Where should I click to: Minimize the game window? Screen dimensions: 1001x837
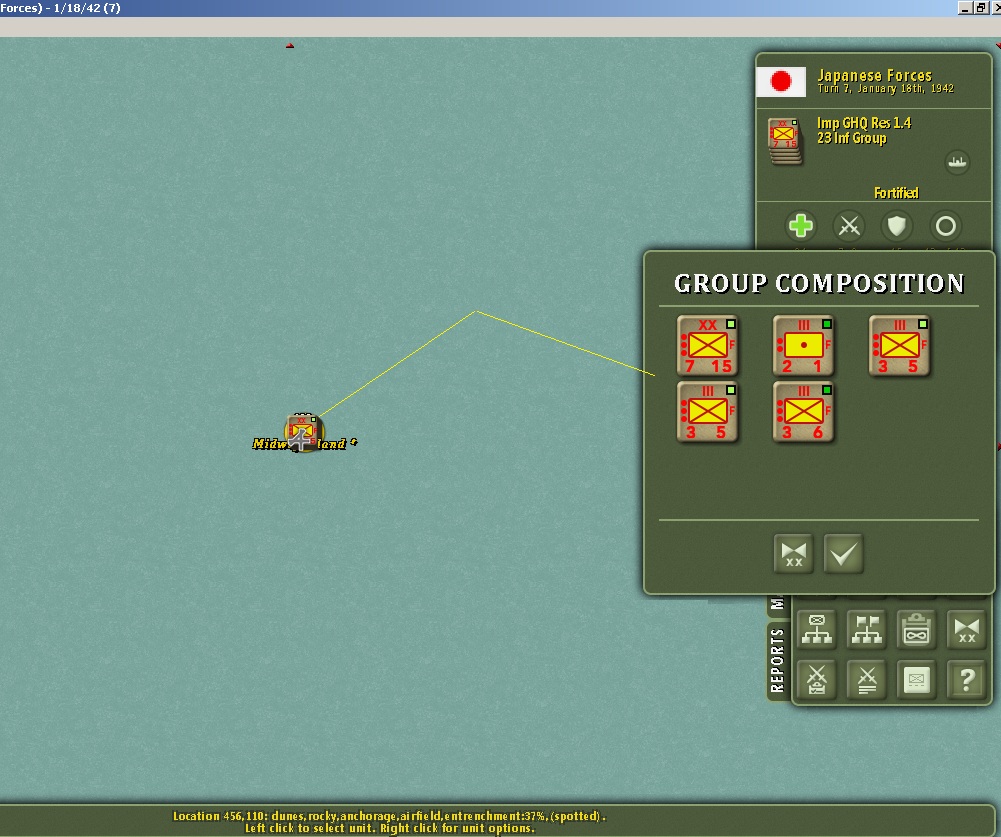965,8
